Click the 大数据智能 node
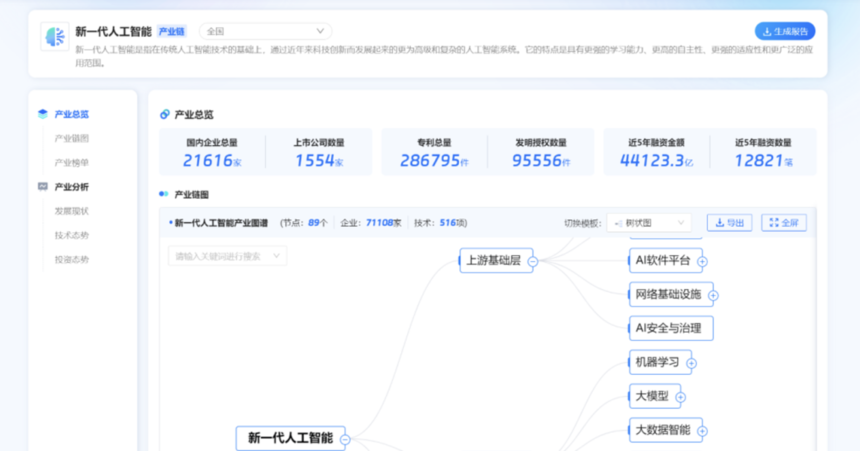860x451 pixels. [663, 430]
